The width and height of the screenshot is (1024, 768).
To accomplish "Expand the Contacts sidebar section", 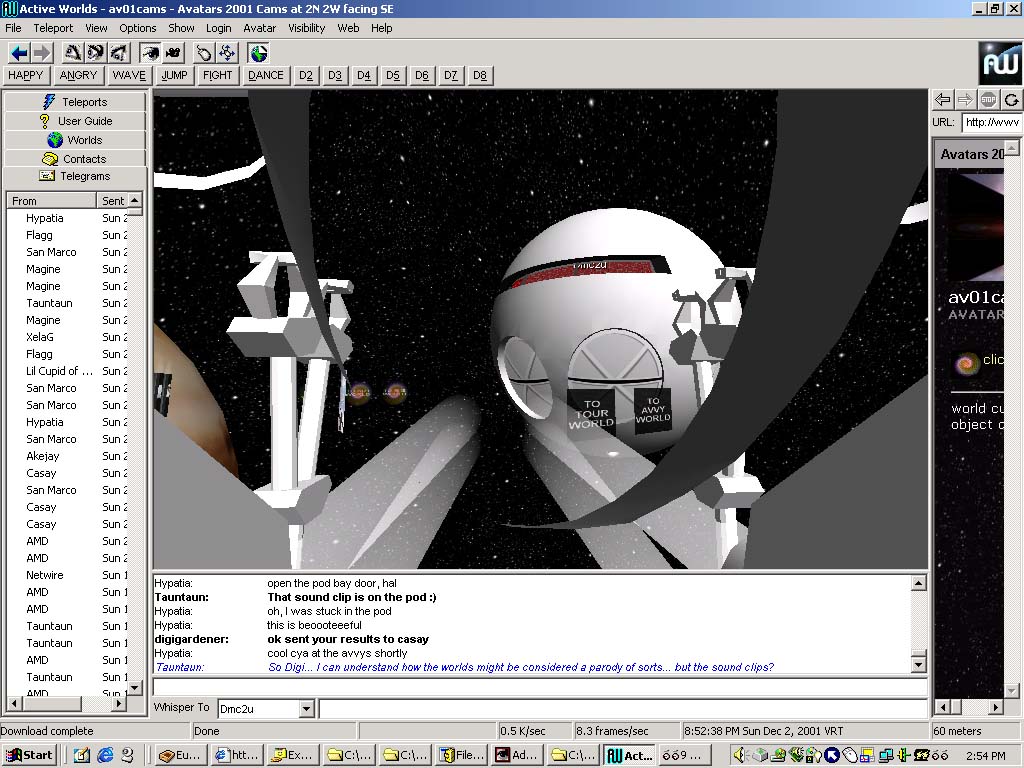I will pos(75,159).
